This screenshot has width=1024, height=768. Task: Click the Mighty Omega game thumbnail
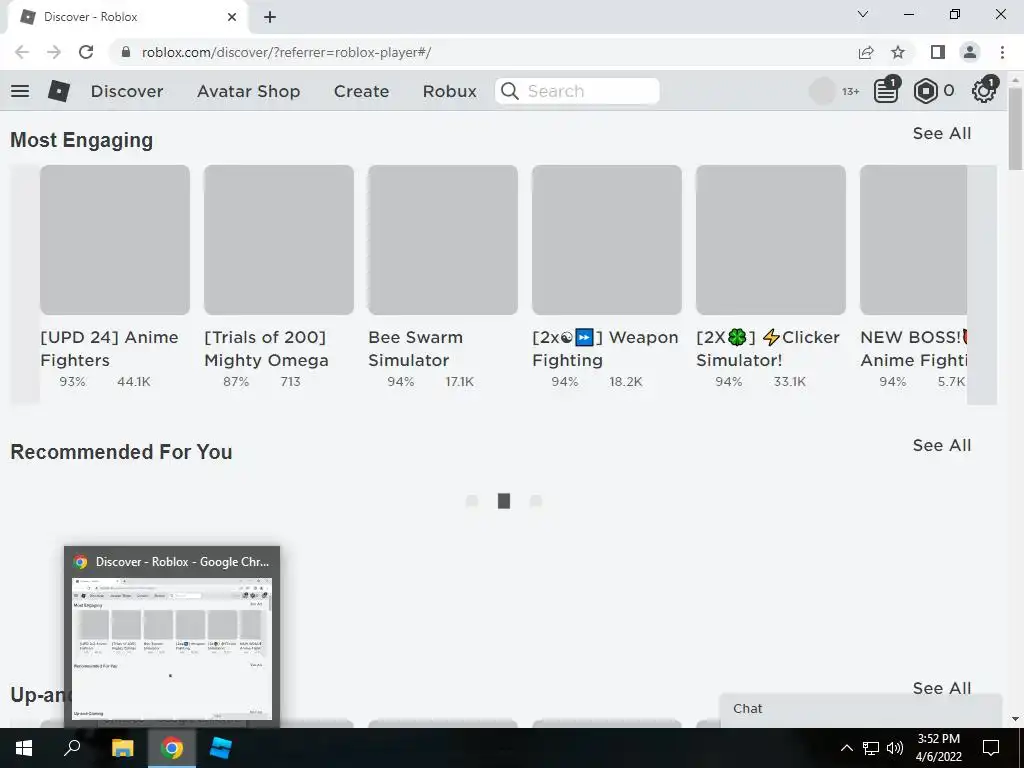click(279, 240)
